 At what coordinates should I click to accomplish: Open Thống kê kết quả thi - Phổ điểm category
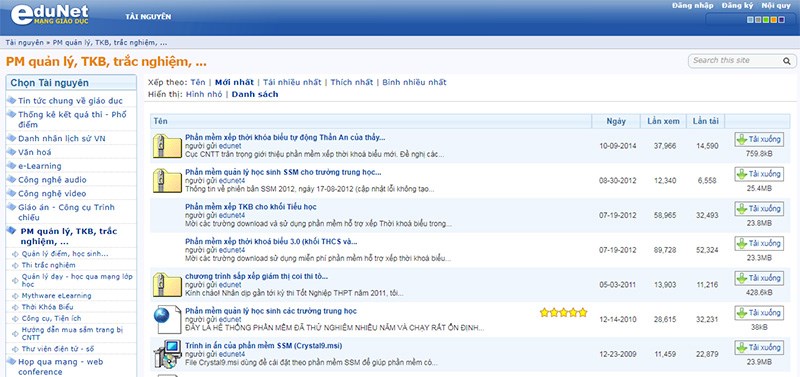point(72,119)
